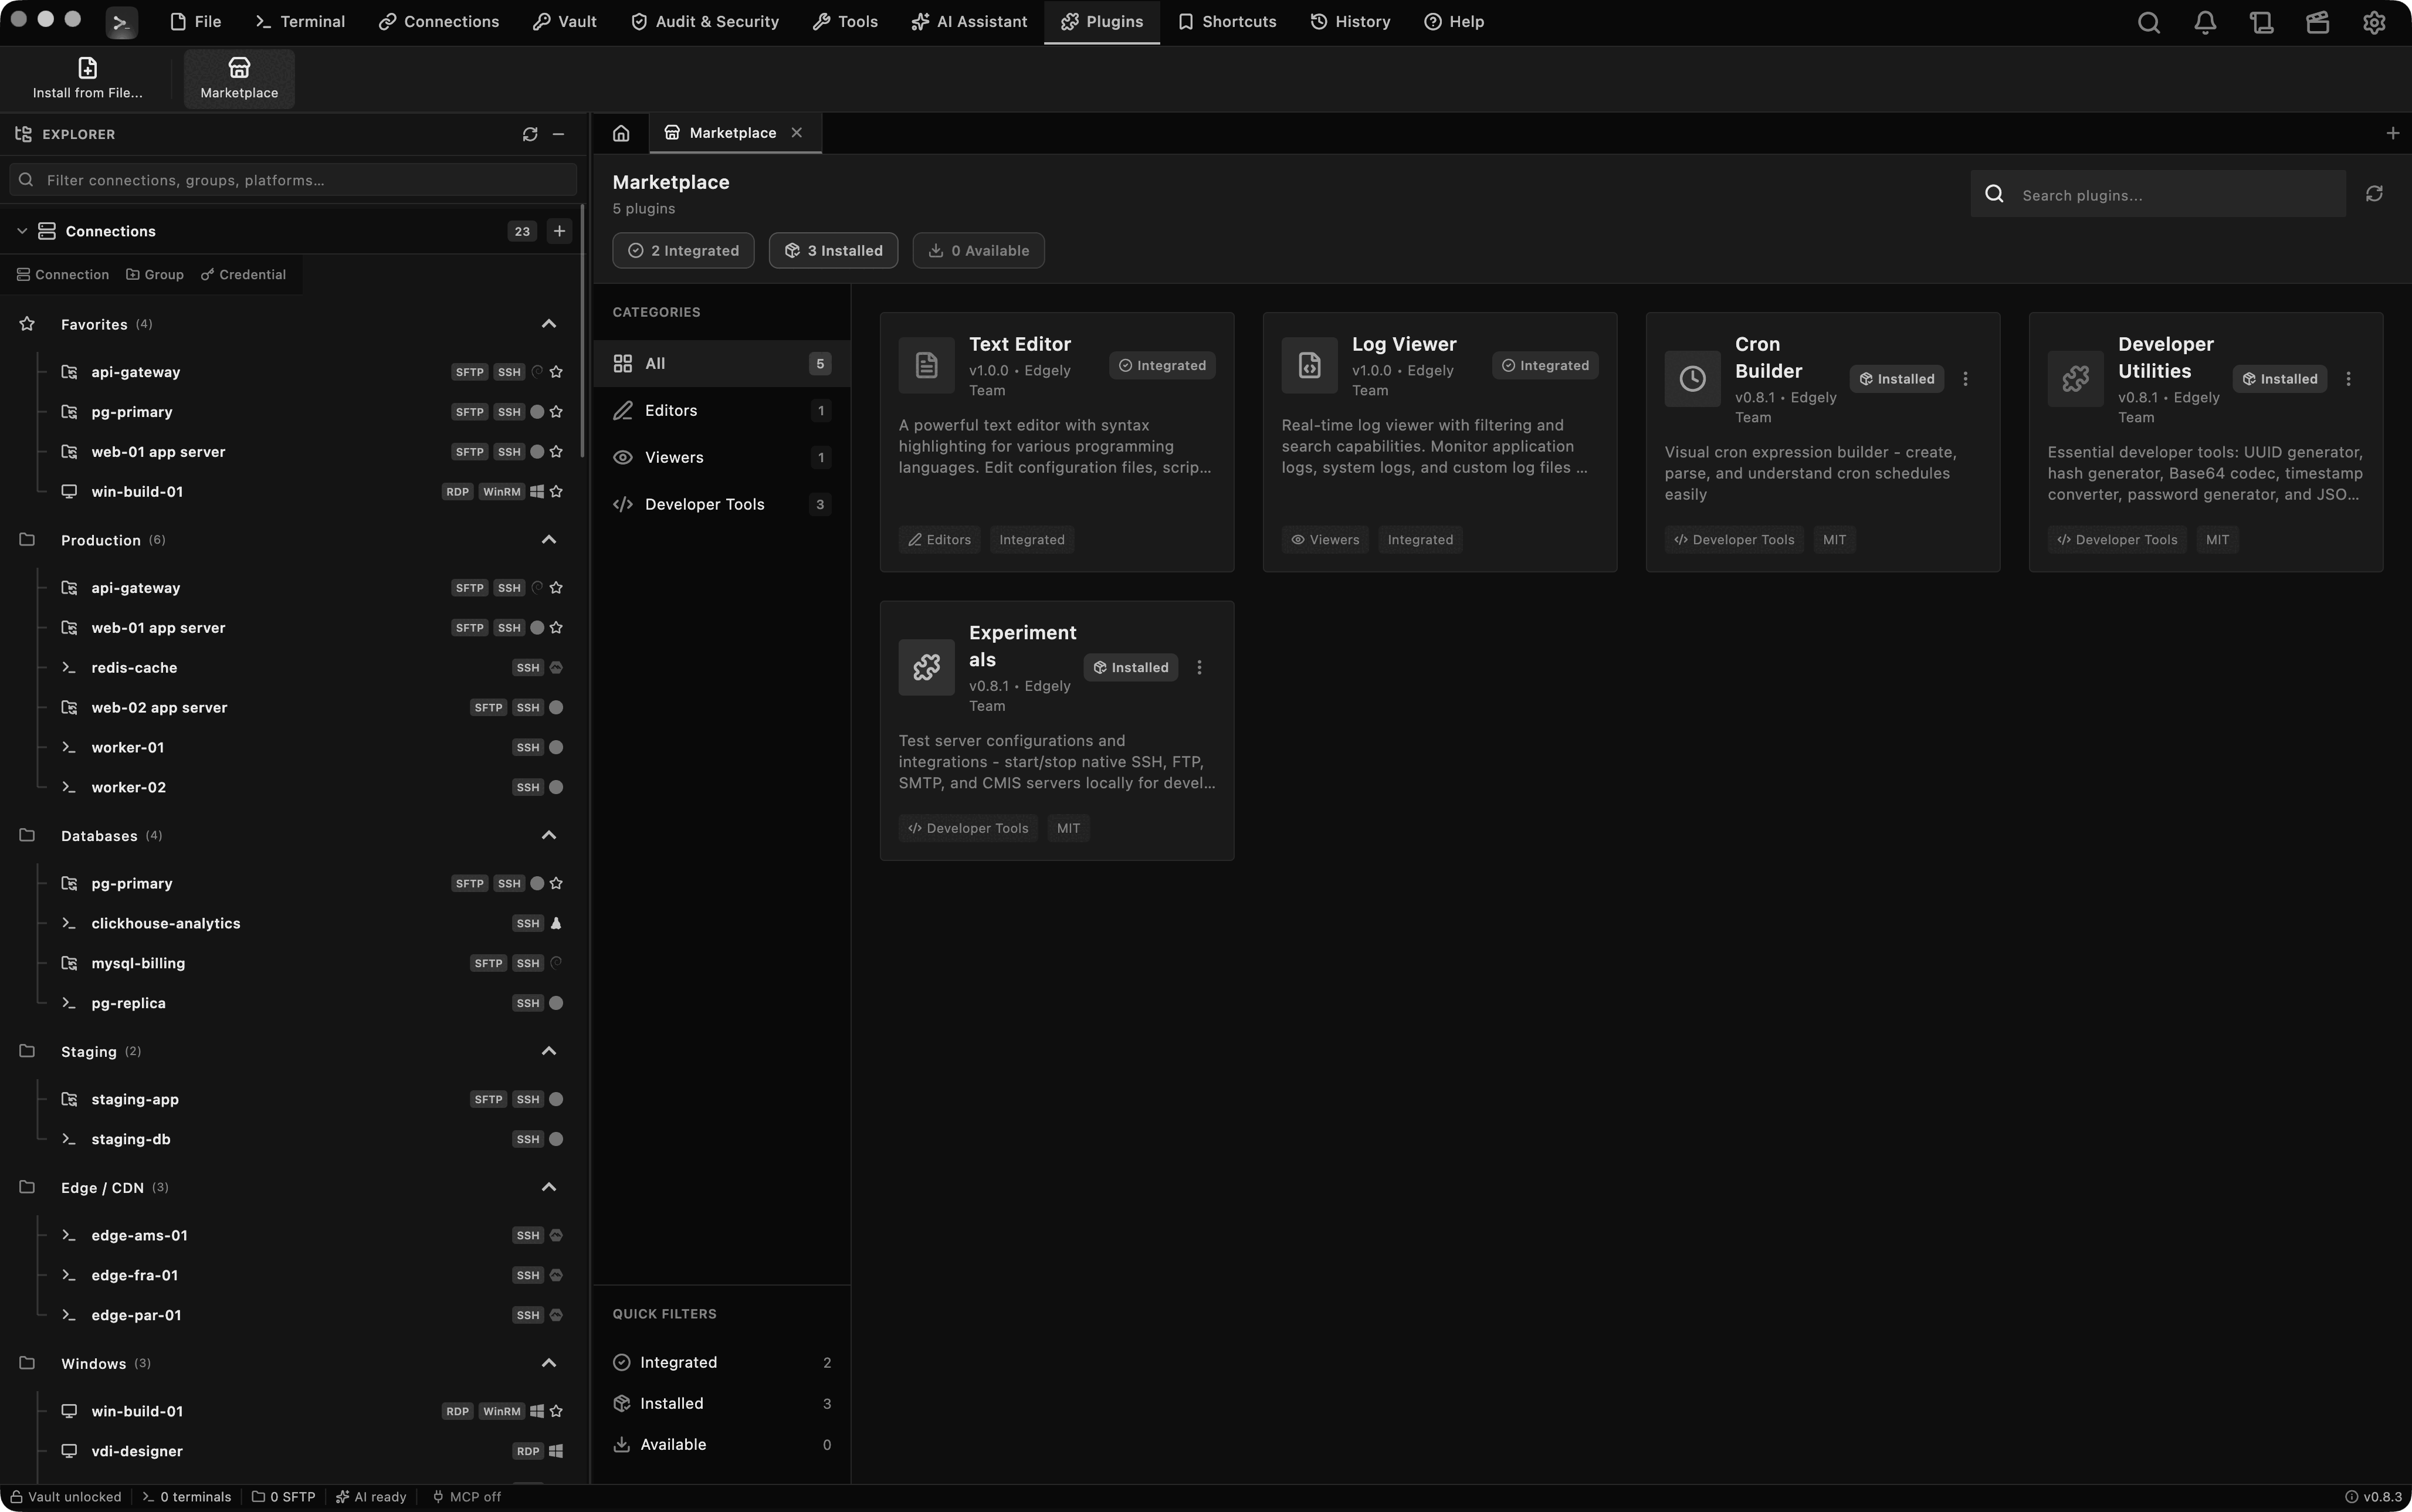This screenshot has height=1512, width=2412.
Task: Collapse the Favorites group
Action: point(549,324)
